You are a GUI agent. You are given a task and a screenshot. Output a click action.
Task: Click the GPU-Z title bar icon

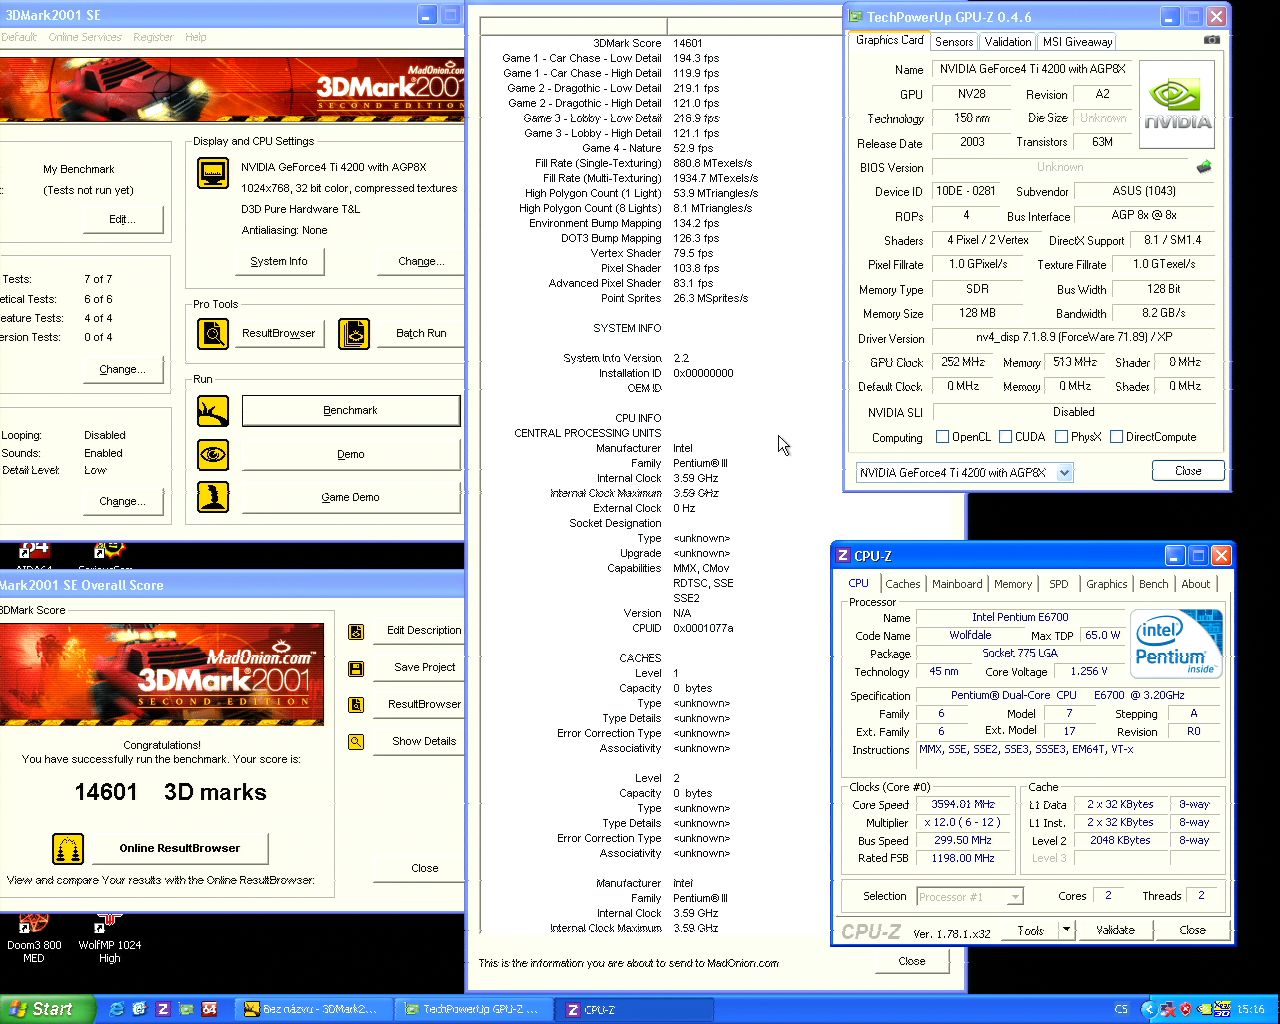pos(856,17)
